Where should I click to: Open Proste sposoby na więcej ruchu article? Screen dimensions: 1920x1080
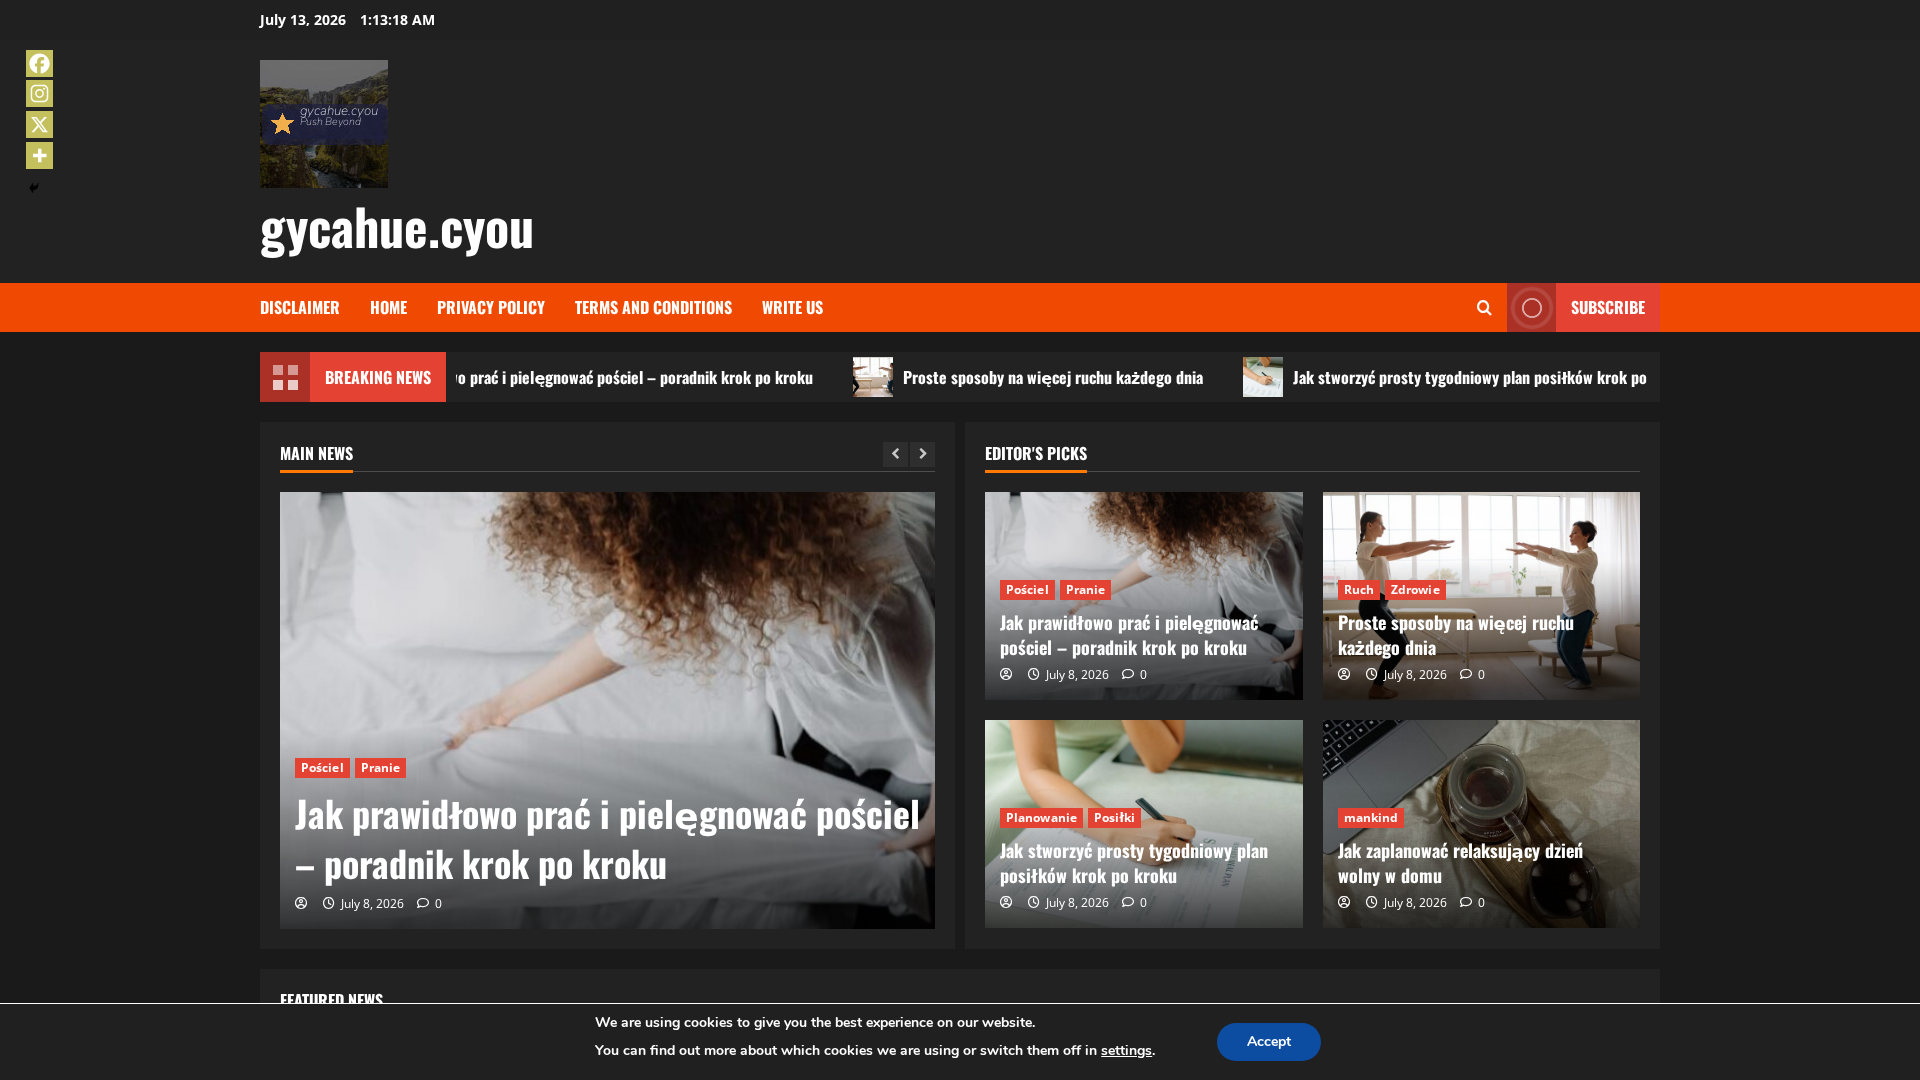pyautogui.click(x=1456, y=635)
